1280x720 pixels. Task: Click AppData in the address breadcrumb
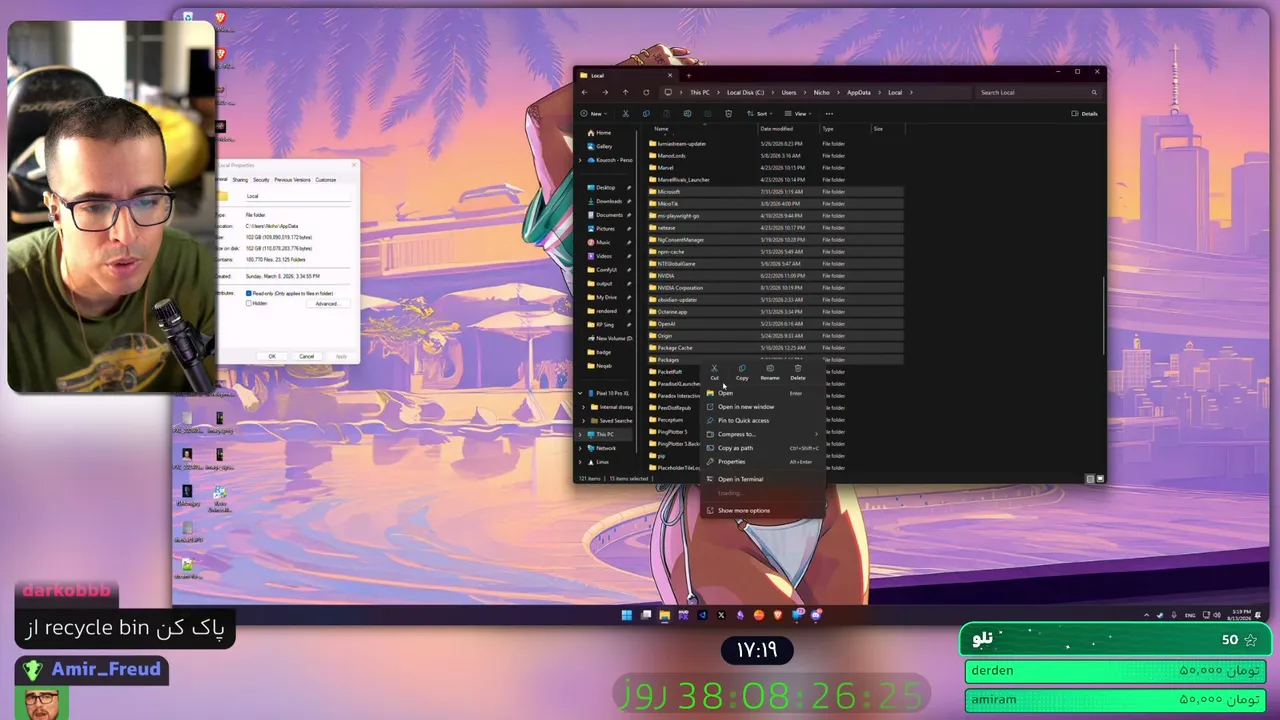pos(859,92)
